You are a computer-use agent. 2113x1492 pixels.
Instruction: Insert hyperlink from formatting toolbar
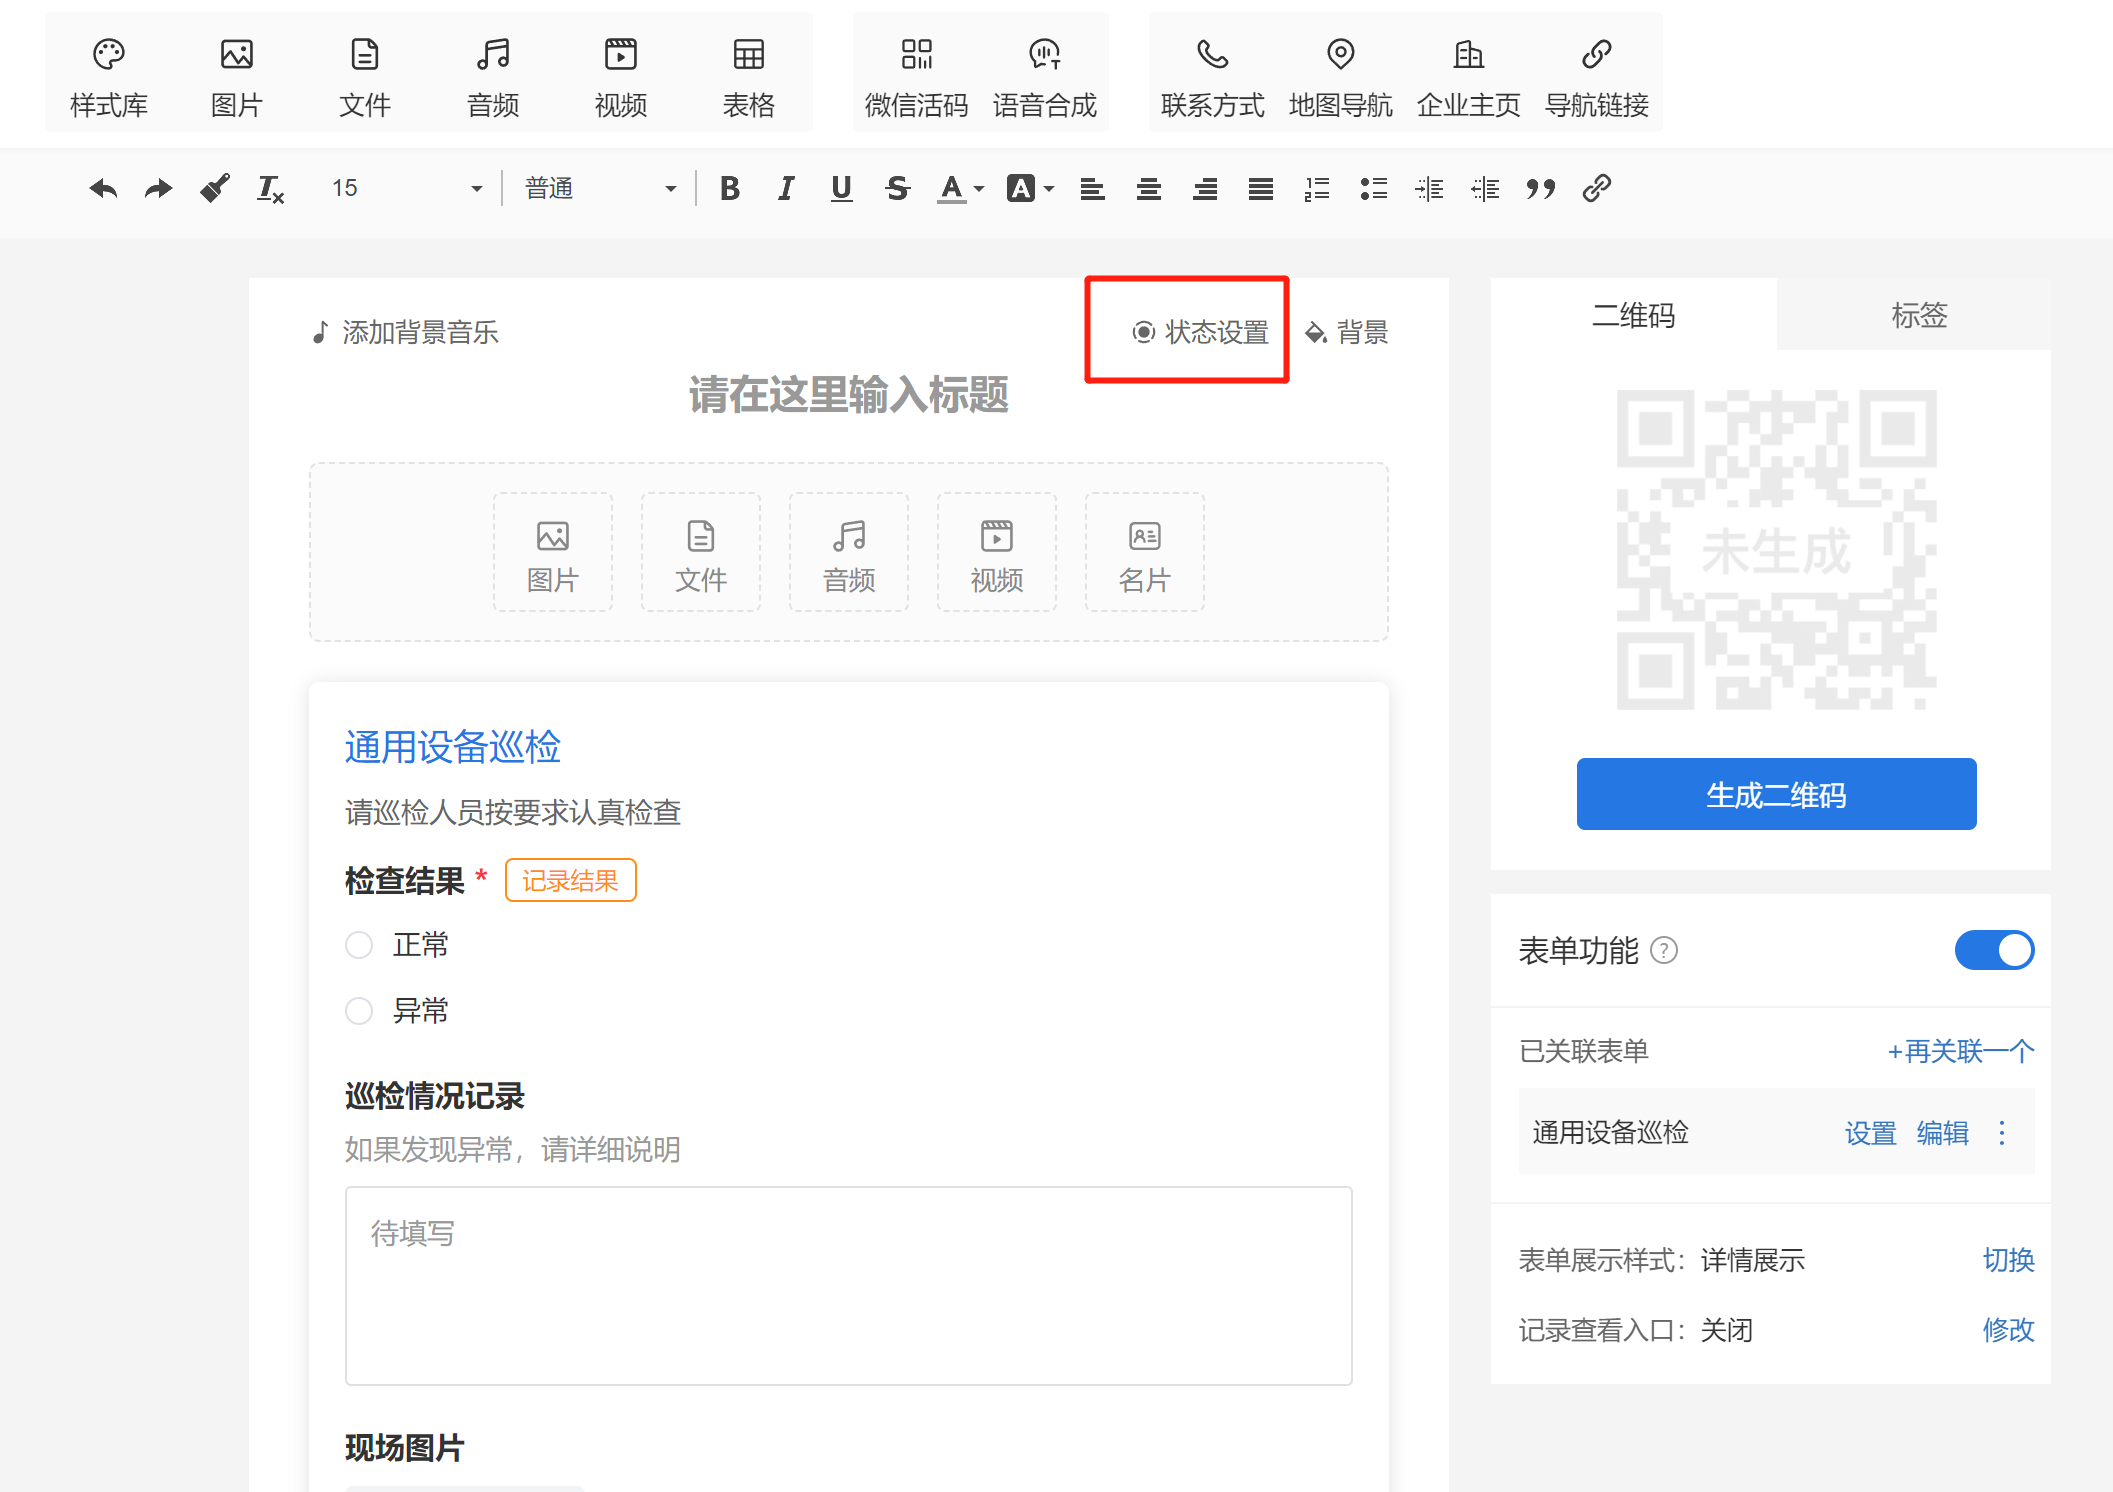[x=1597, y=188]
